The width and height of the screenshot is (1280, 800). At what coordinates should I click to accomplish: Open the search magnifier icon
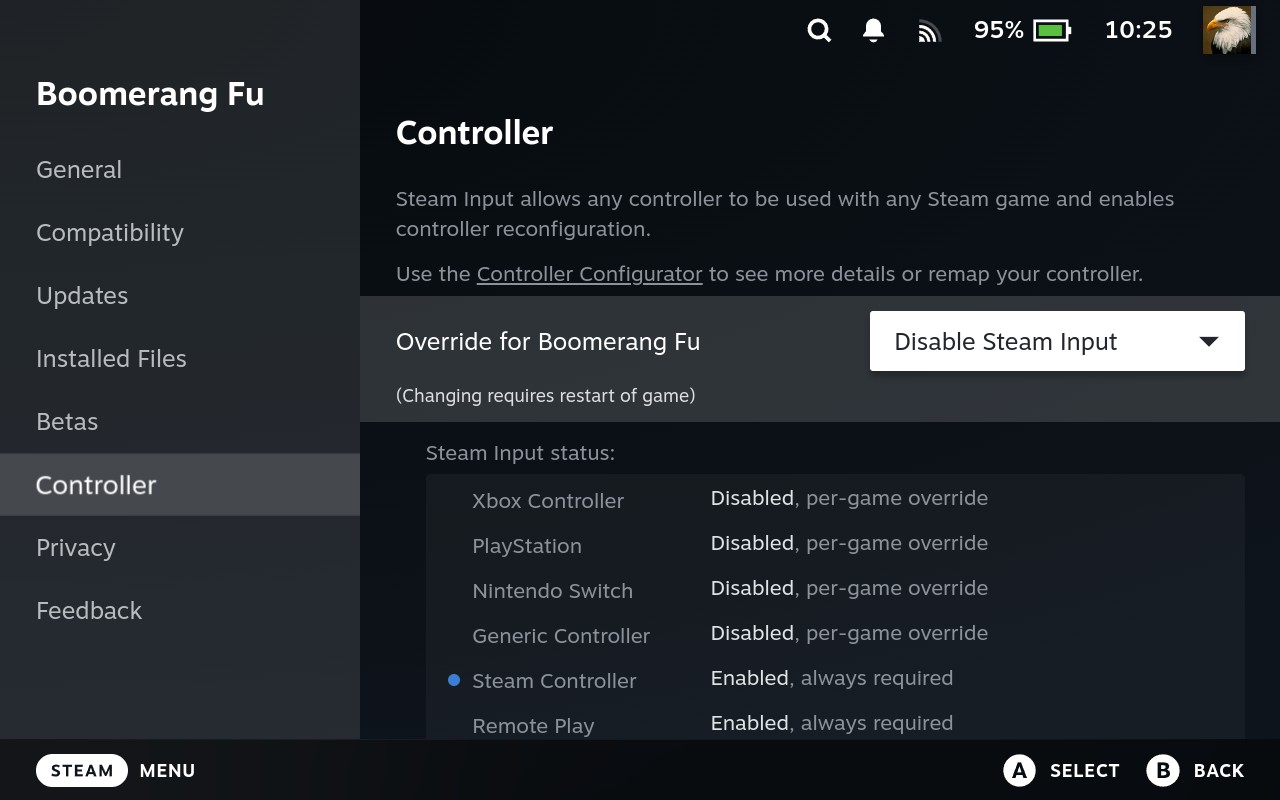tap(819, 31)
